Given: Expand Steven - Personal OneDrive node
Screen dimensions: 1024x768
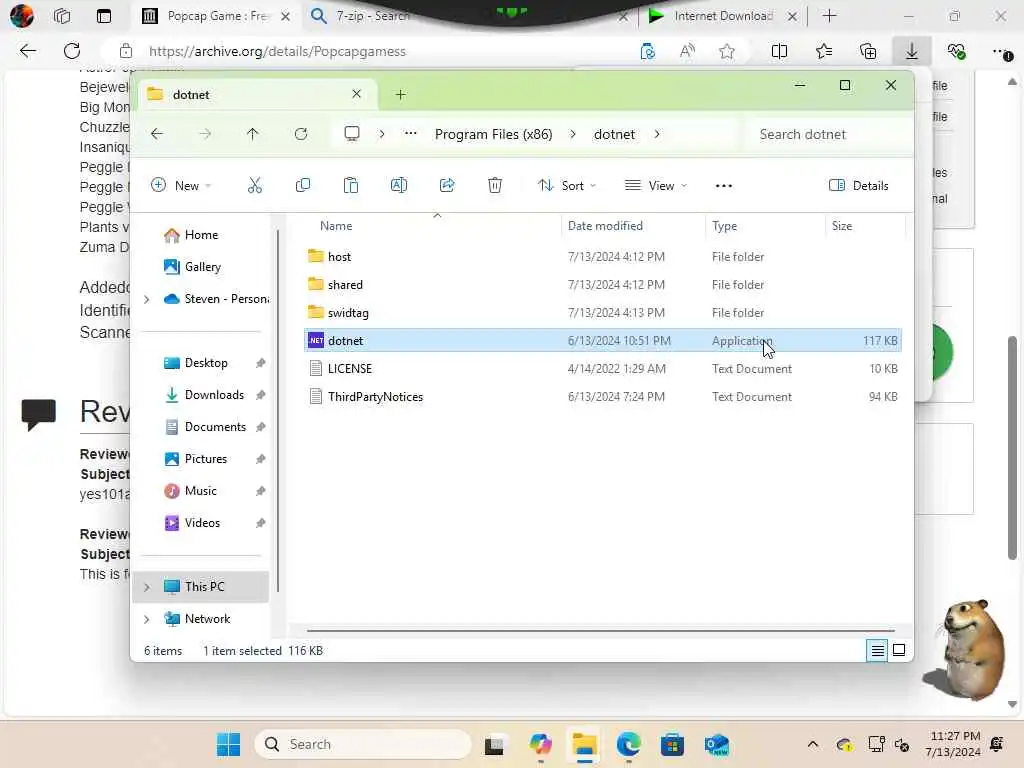Looking at the screenshot, I should [147, 299].
